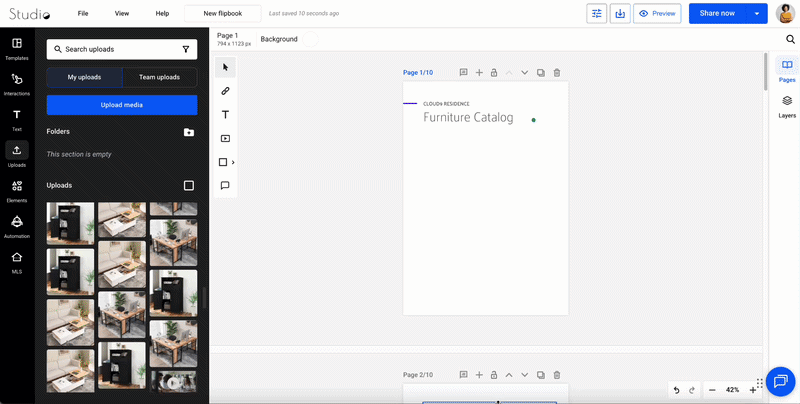800x404 pixels.
Task: Click the Preview button
Action: pos(658,13)
